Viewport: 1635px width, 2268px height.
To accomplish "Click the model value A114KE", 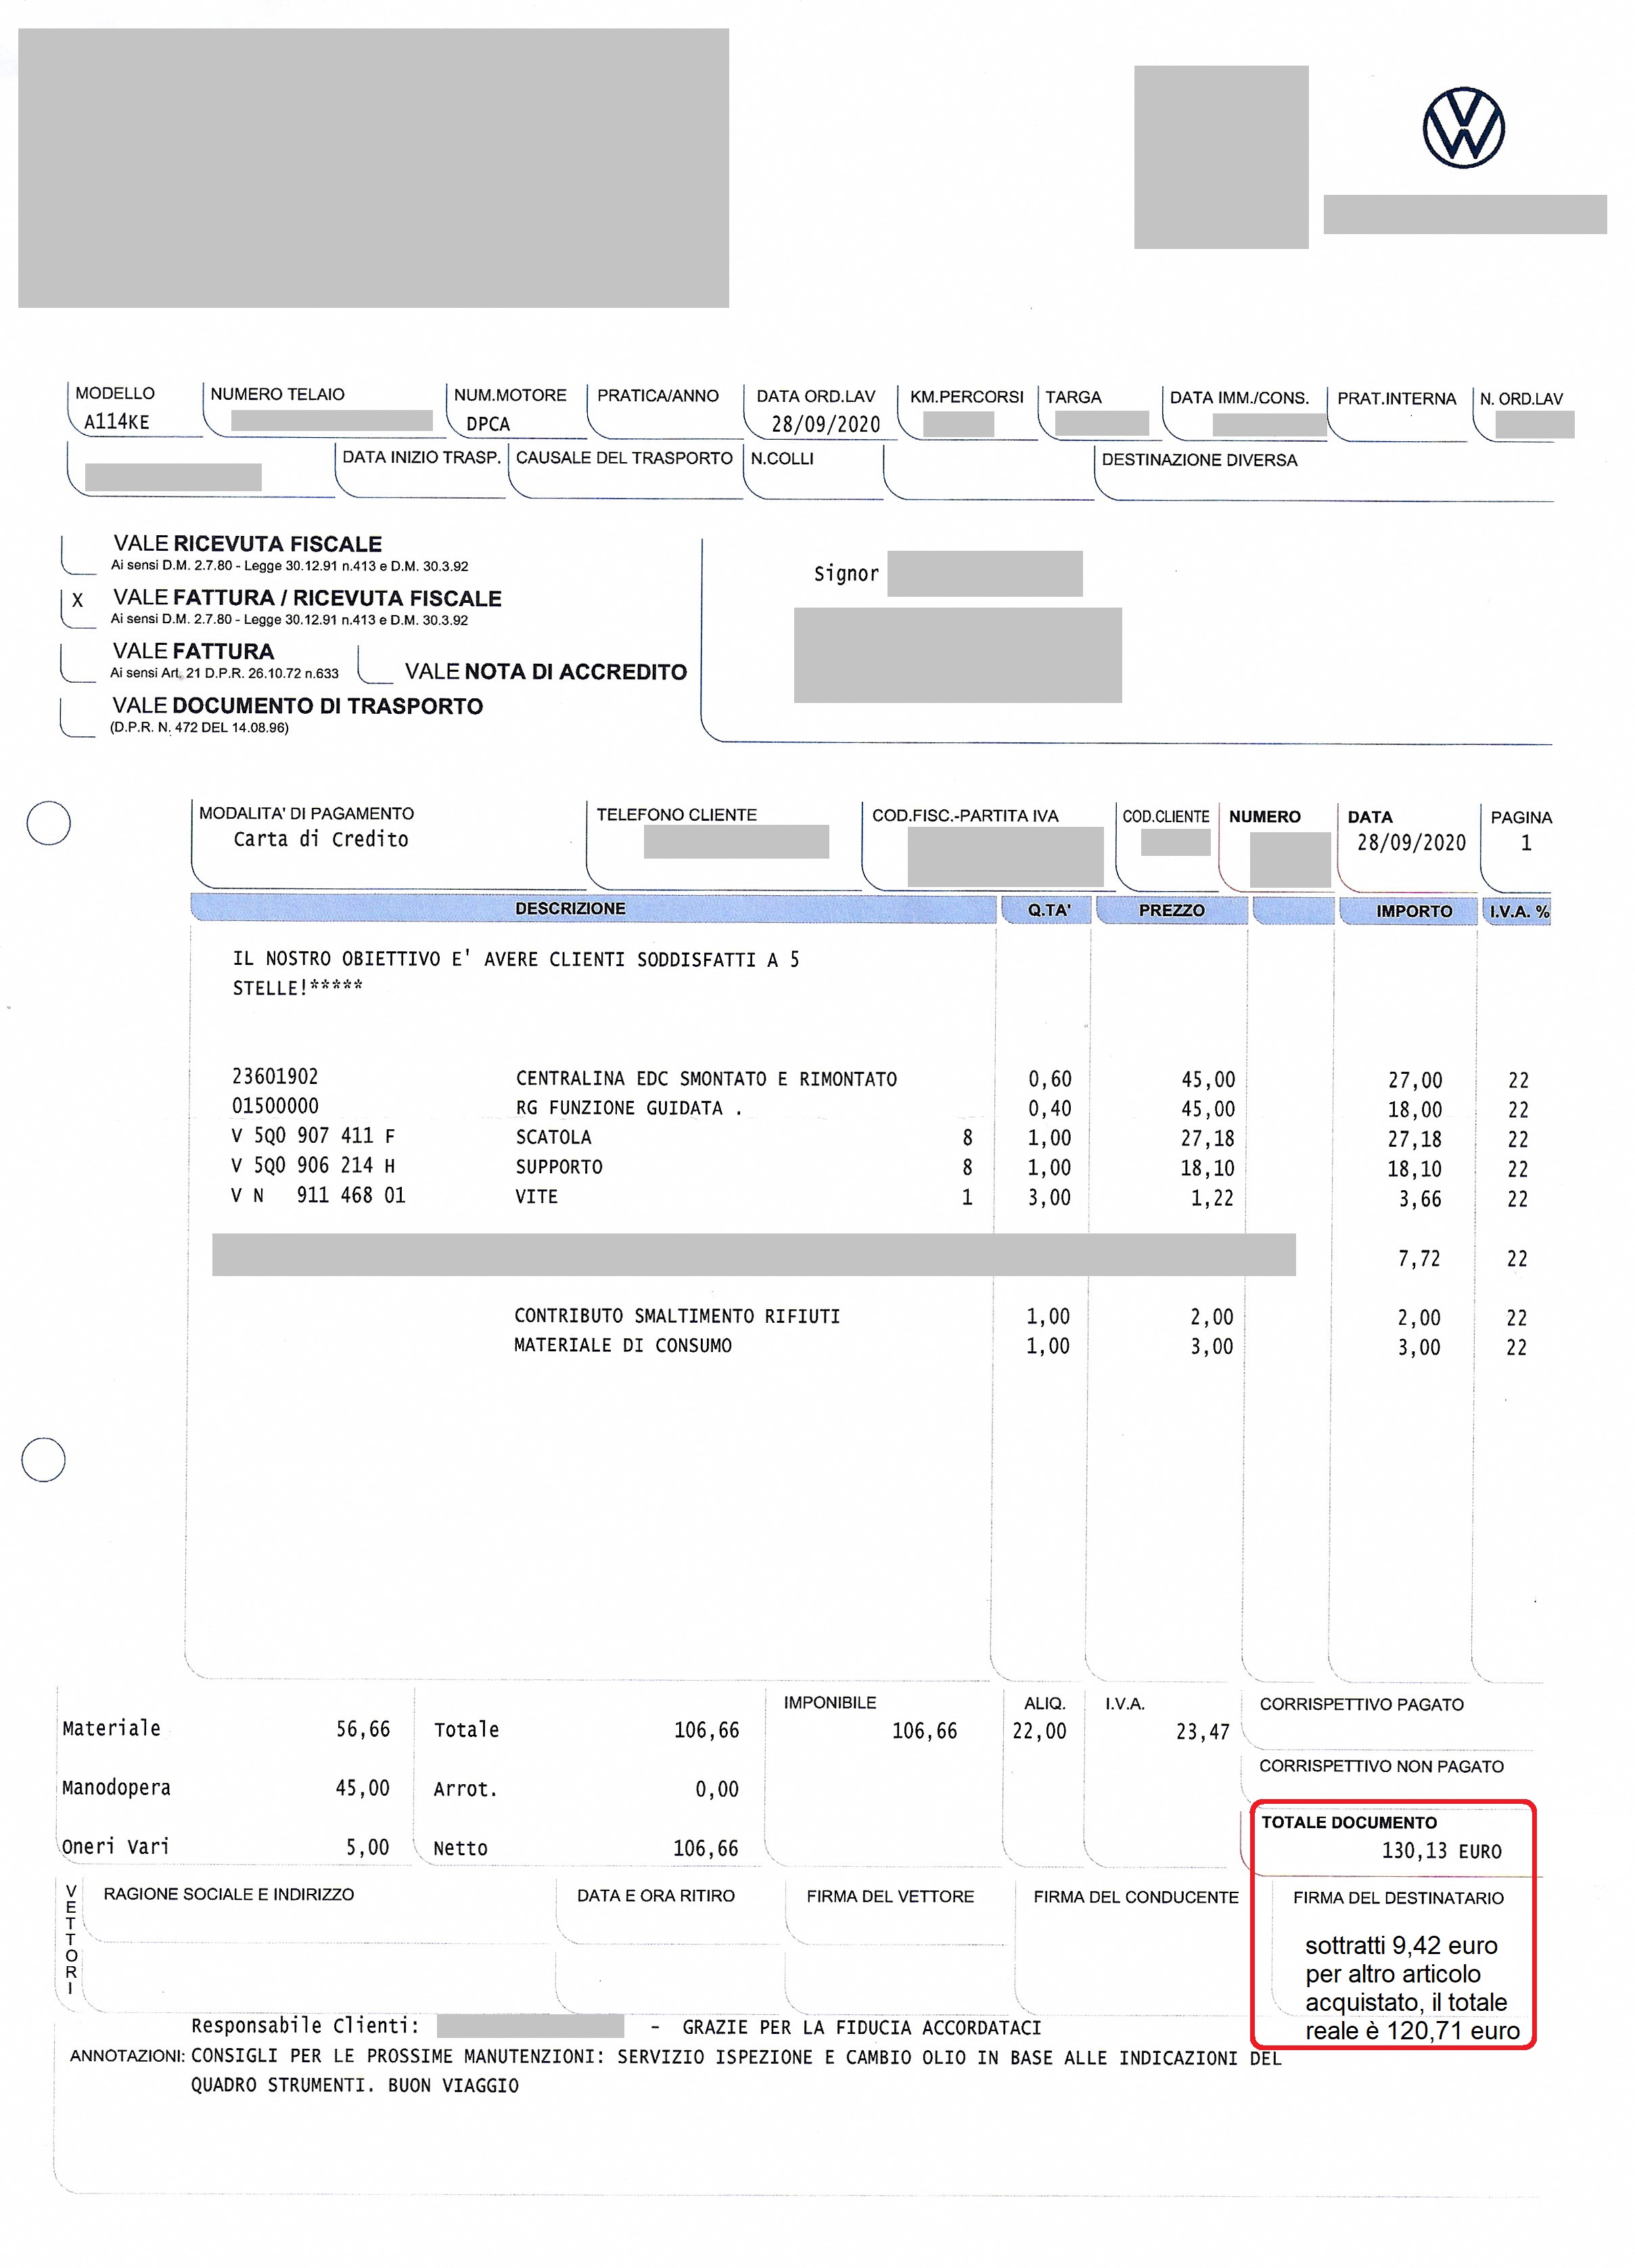I will pyautogui.click(x=116, y=422).
